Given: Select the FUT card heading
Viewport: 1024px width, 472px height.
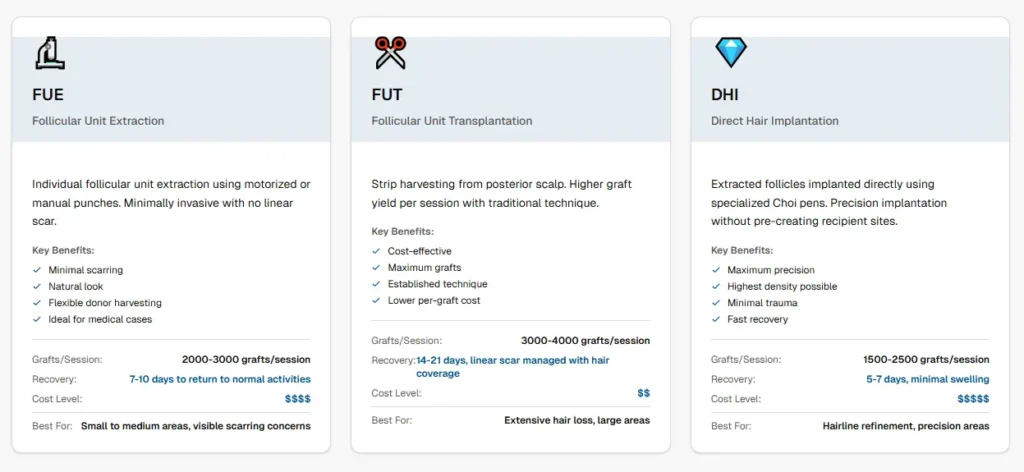Looking at the screenshot, I should pyautogui.click(x=387, y=95).
